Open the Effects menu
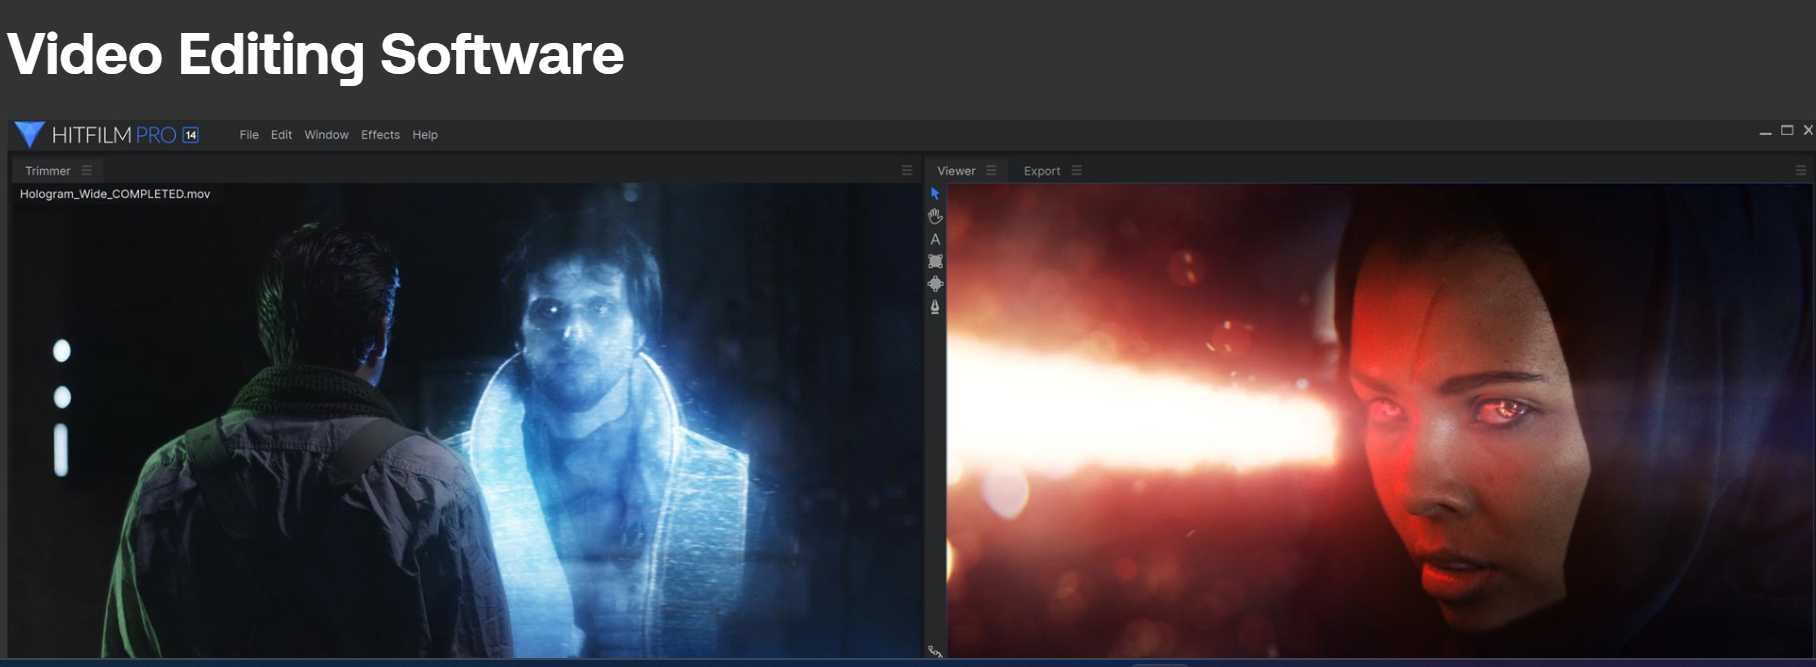The height and width of the screenshot is (667, 1816). [380, 135]
